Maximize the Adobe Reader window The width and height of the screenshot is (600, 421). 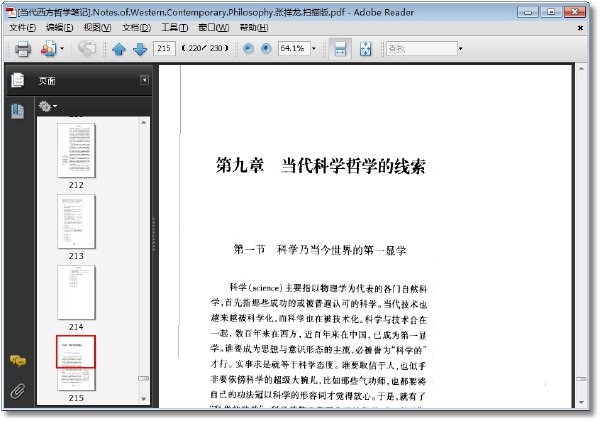click(x=551, y=12)
